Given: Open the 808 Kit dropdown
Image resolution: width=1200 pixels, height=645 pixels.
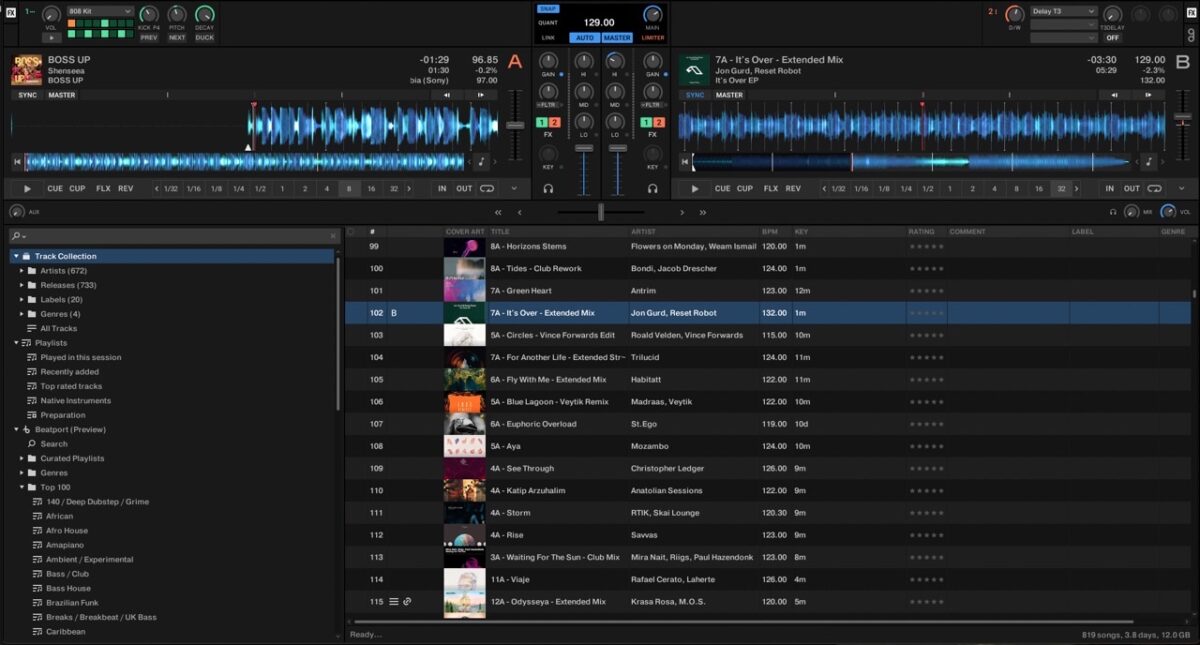Looking at the screenshot, I should tap(100, 11).
